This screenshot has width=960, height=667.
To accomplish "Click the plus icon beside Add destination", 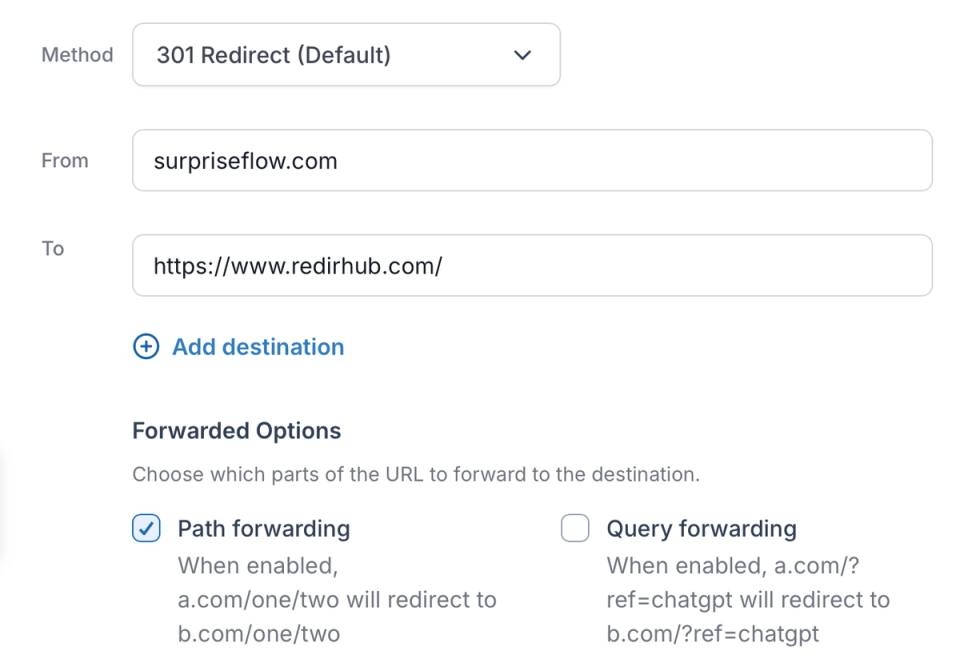I will 146,346.
